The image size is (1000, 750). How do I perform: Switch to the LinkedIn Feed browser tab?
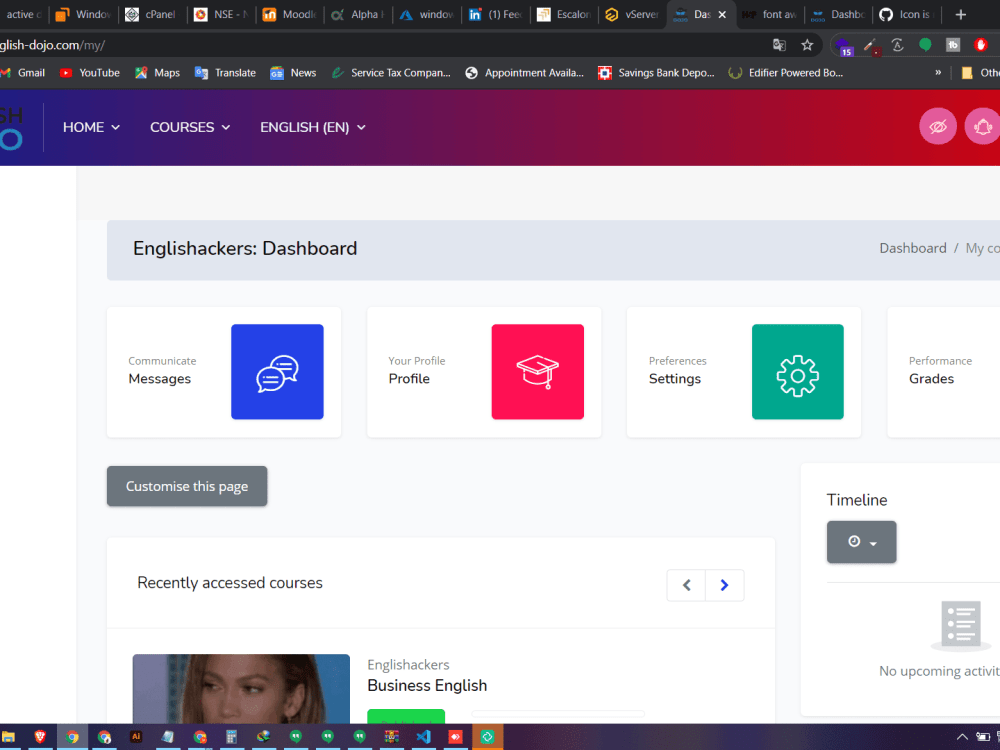496,14
